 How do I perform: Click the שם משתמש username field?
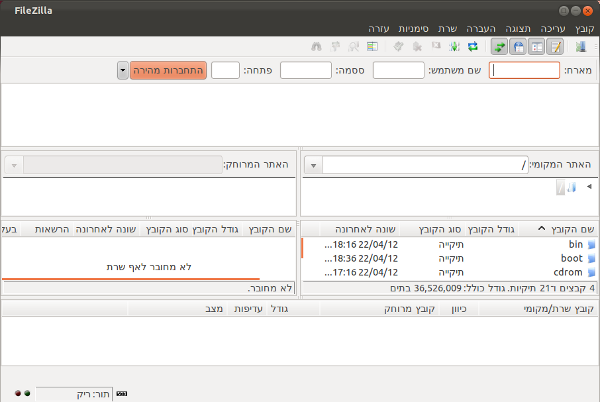pos(398,70)
